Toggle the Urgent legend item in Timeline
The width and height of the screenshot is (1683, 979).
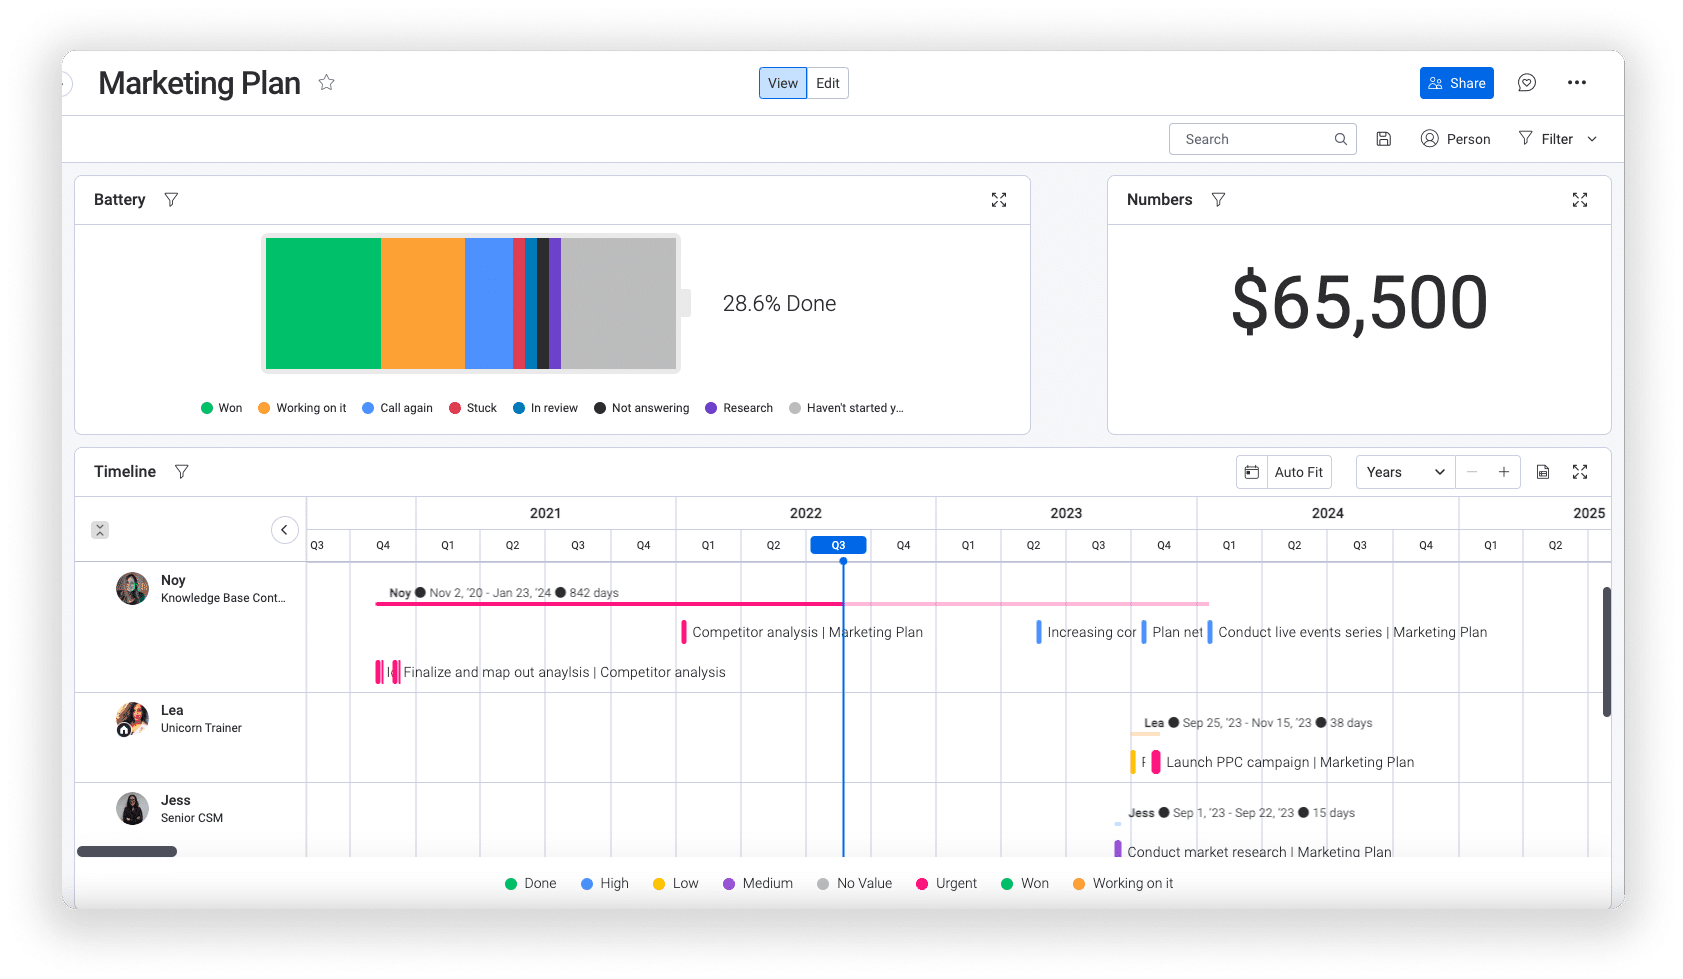946,884
